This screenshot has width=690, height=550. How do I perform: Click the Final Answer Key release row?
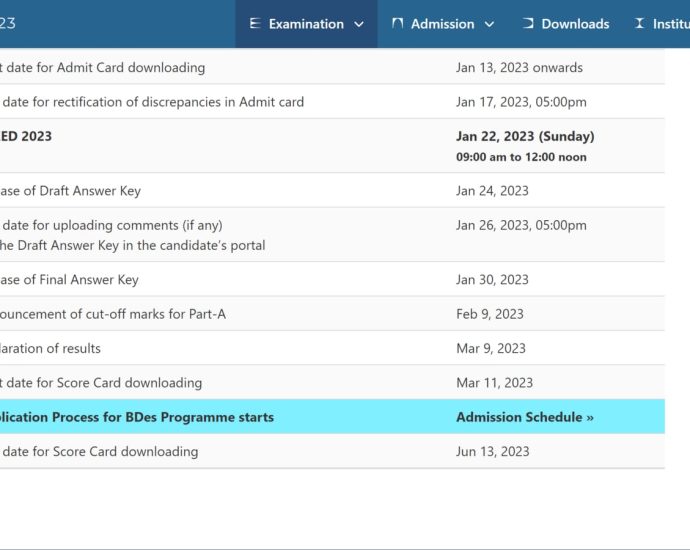point(69,280)
